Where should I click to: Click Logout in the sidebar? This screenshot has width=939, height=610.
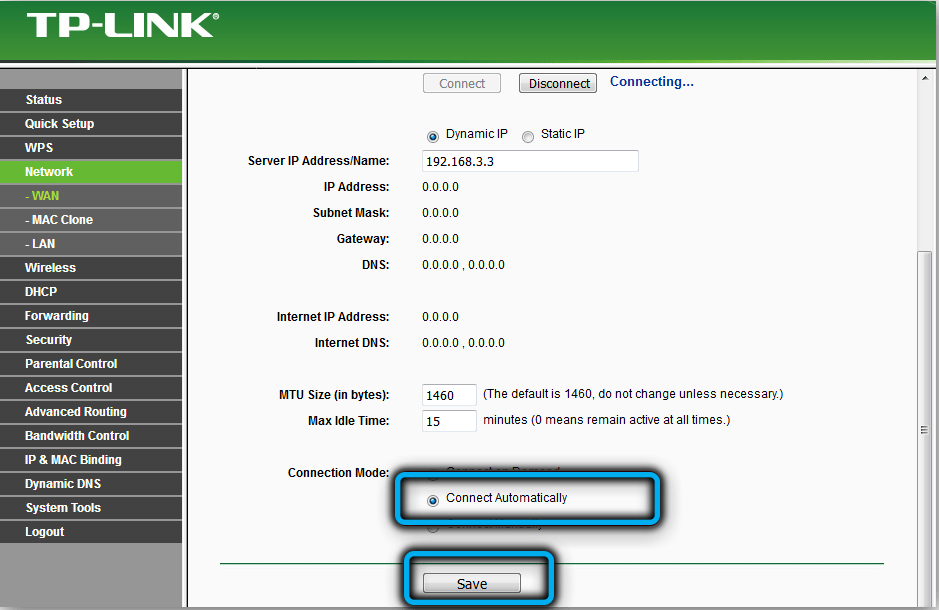(x=91, y=531)
